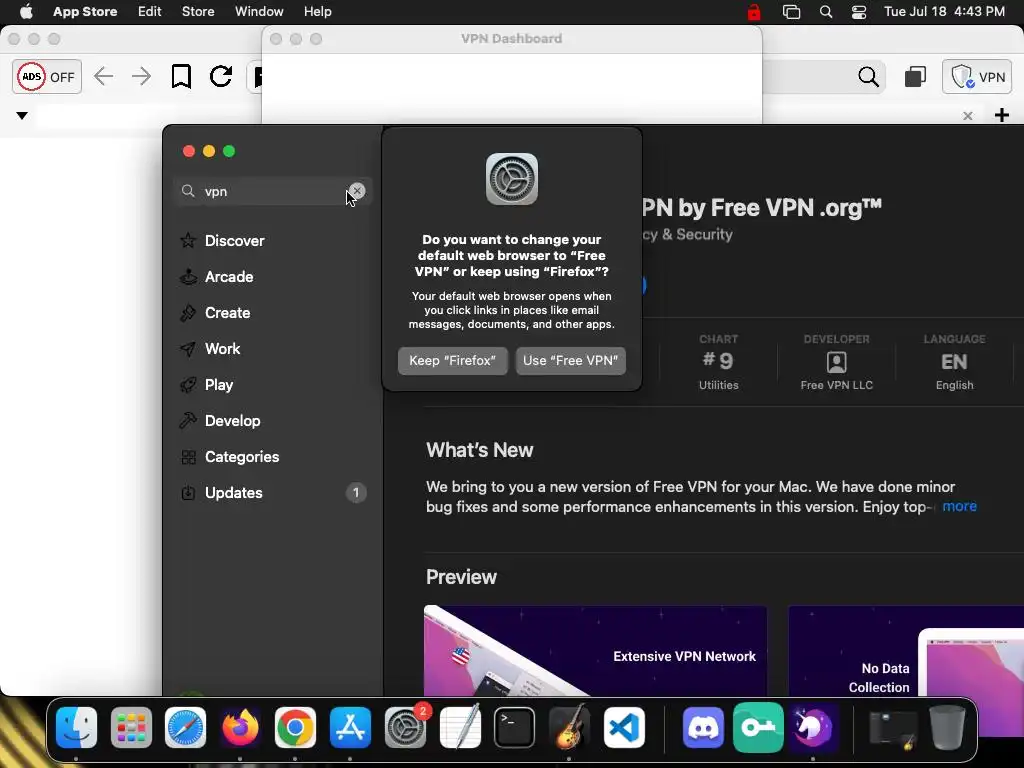Open the No Data Collection preview image
The height and width of the screenshot is (768, 1024).
tap(906, 650)
